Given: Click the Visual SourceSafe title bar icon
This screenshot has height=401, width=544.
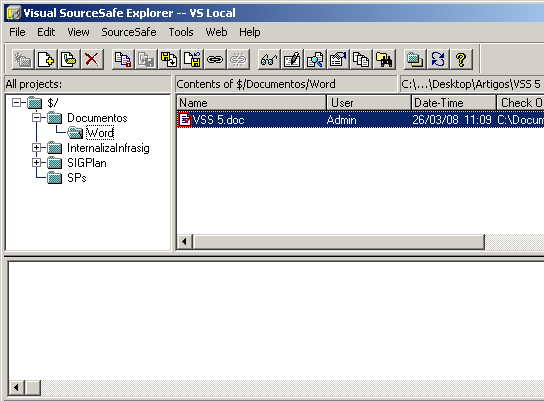Looking at the screenshot, I should tap(14, 13).
